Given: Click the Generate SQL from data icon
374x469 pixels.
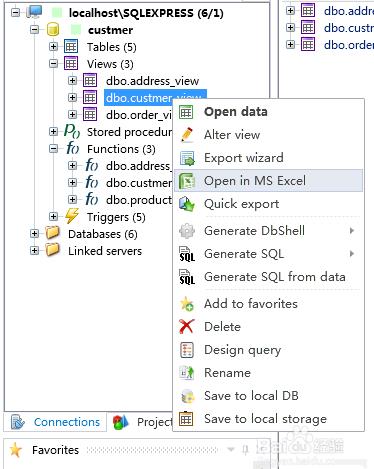Looking at the screenshot, I should coord(187,277).
